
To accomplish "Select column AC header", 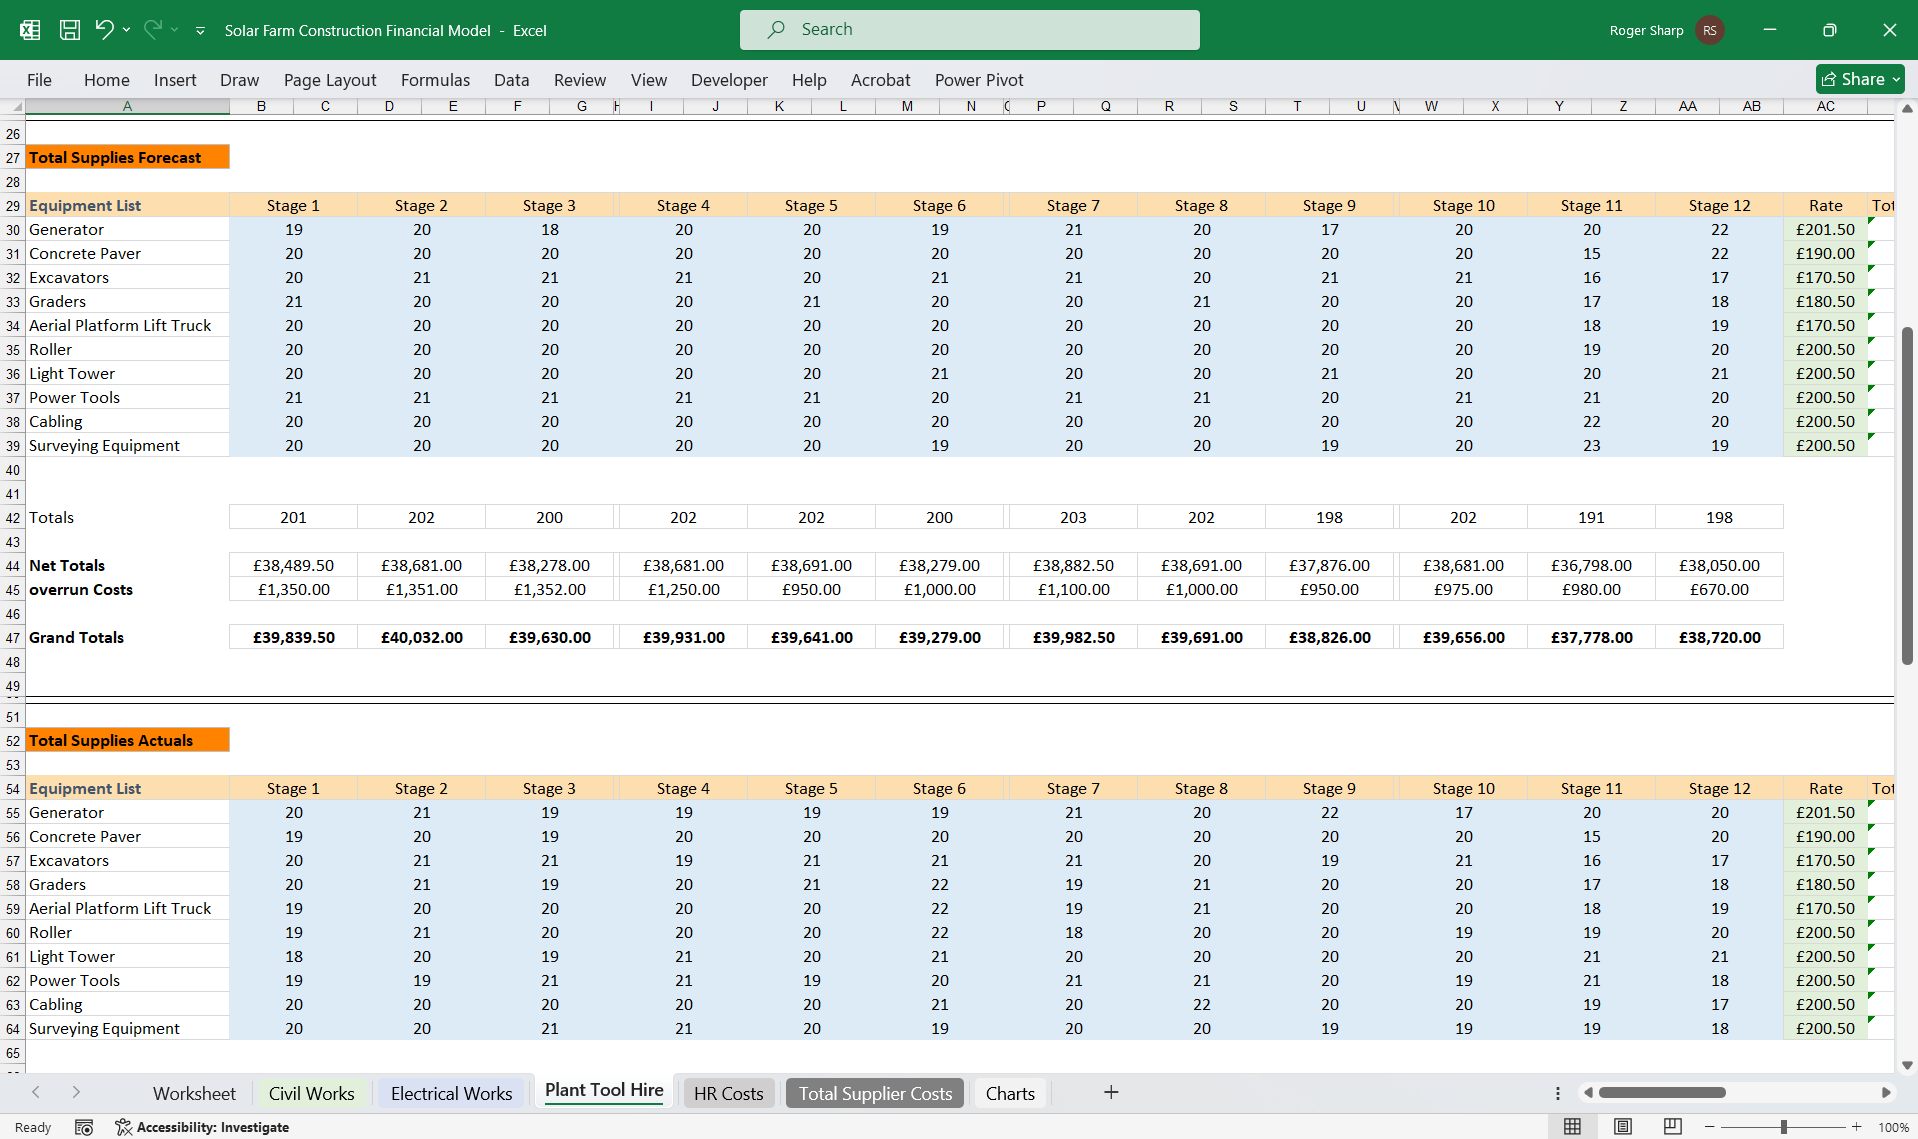I will [x=1825, y=106].
